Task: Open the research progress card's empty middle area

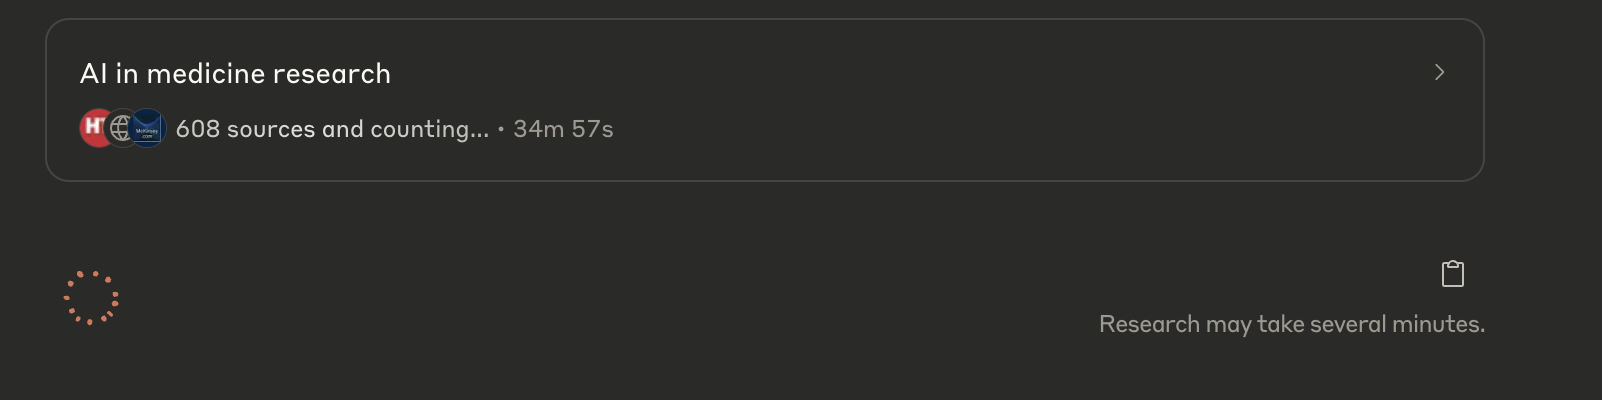Action: point(900,100)
